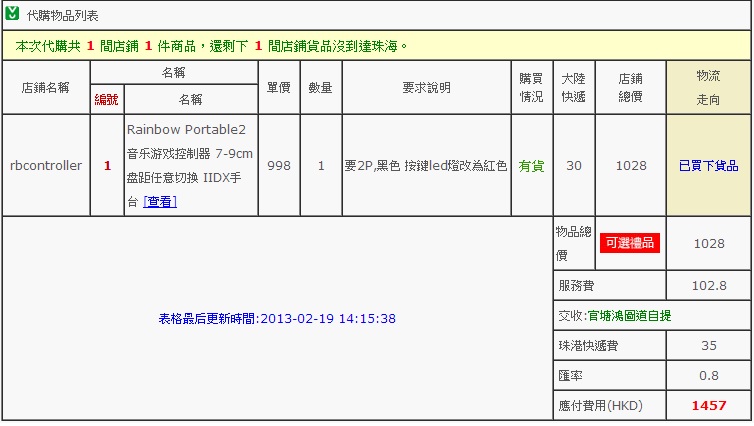Click the 匯率 label
The image size is (754, 426).
coord(570,376)
